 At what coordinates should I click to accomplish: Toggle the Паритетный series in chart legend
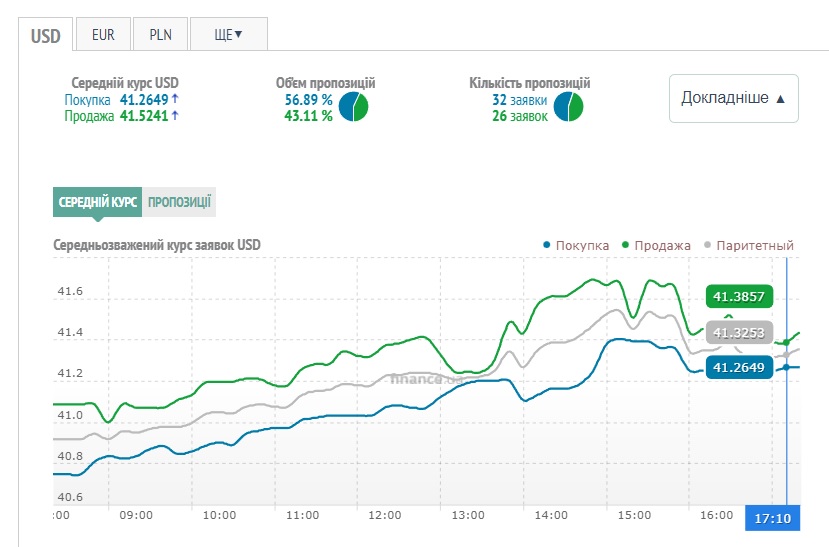pos(749,245)
